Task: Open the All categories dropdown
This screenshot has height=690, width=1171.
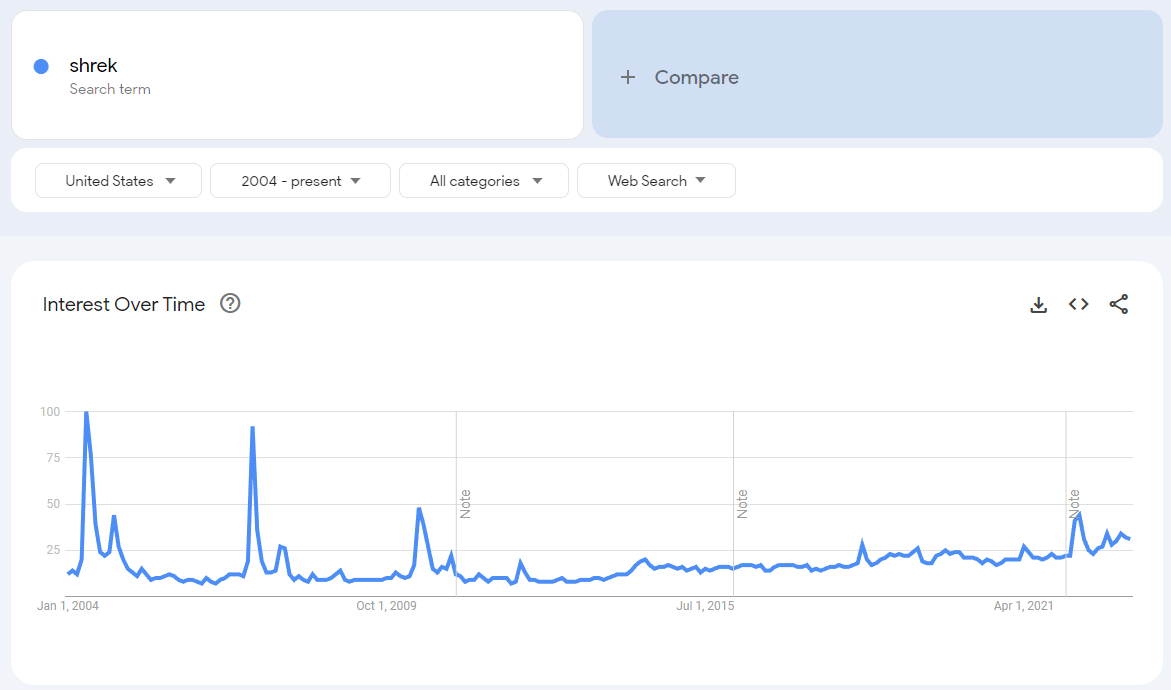Action: (484, 181)
